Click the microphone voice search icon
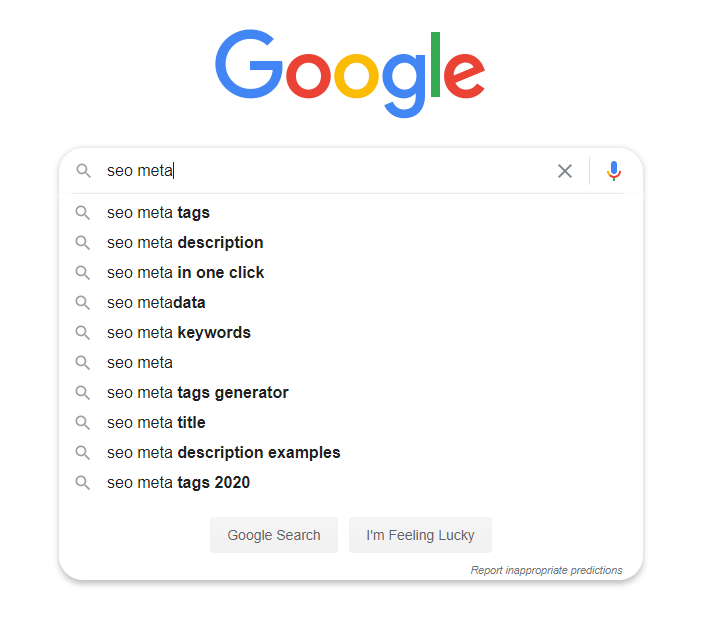The image size is (712, 625). click(x=613, y=171)
